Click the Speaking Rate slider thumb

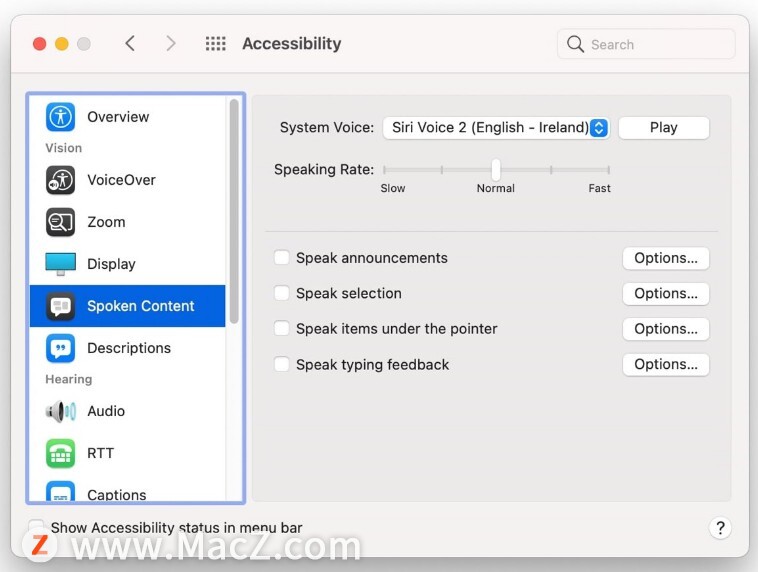[496, 169]
